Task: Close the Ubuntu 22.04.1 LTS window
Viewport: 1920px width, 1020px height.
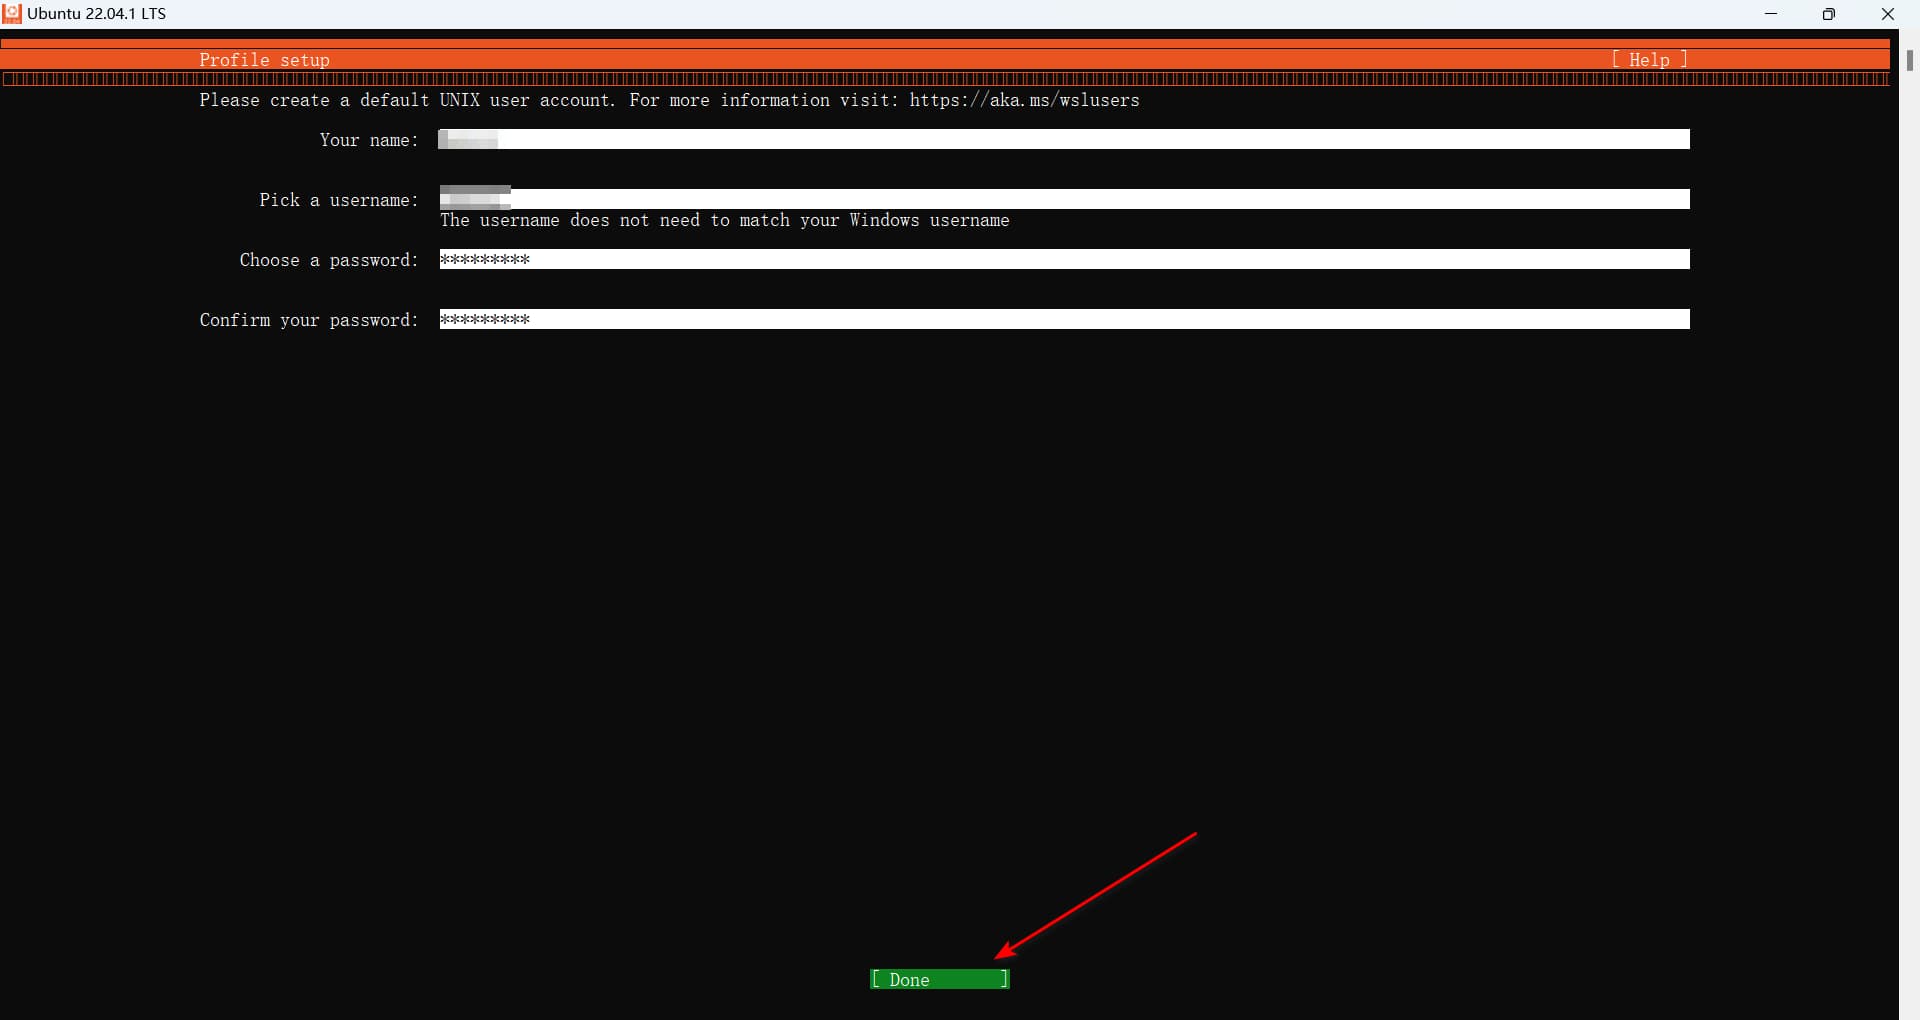Action: click(1888, 14)
